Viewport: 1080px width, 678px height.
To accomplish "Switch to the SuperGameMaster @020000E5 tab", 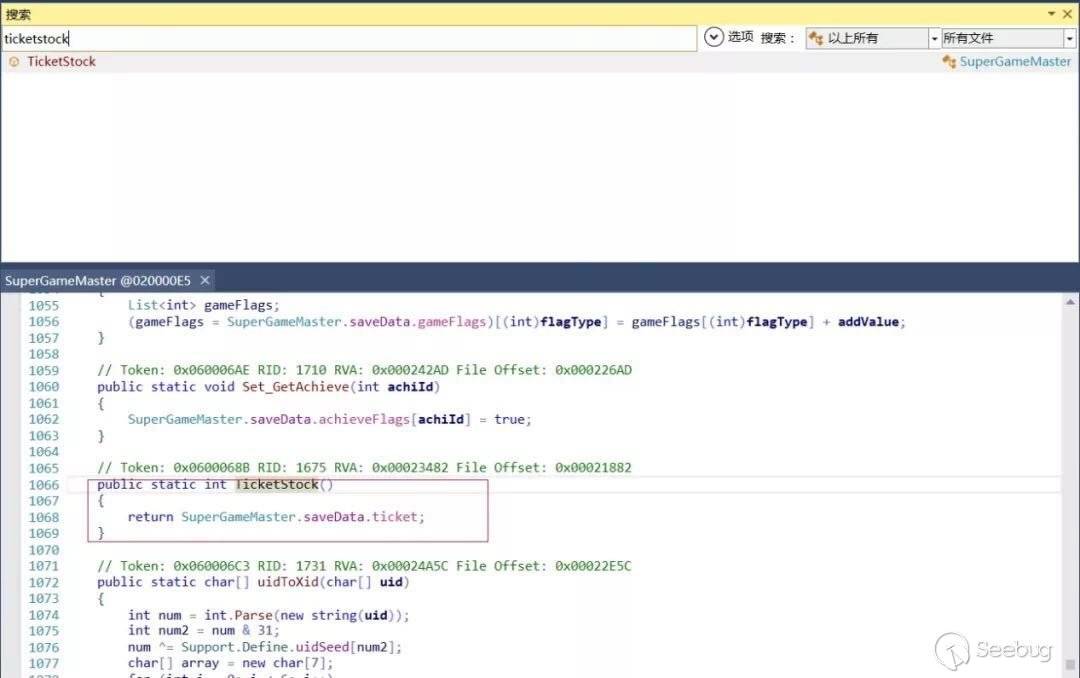I will tap(97, 281).
